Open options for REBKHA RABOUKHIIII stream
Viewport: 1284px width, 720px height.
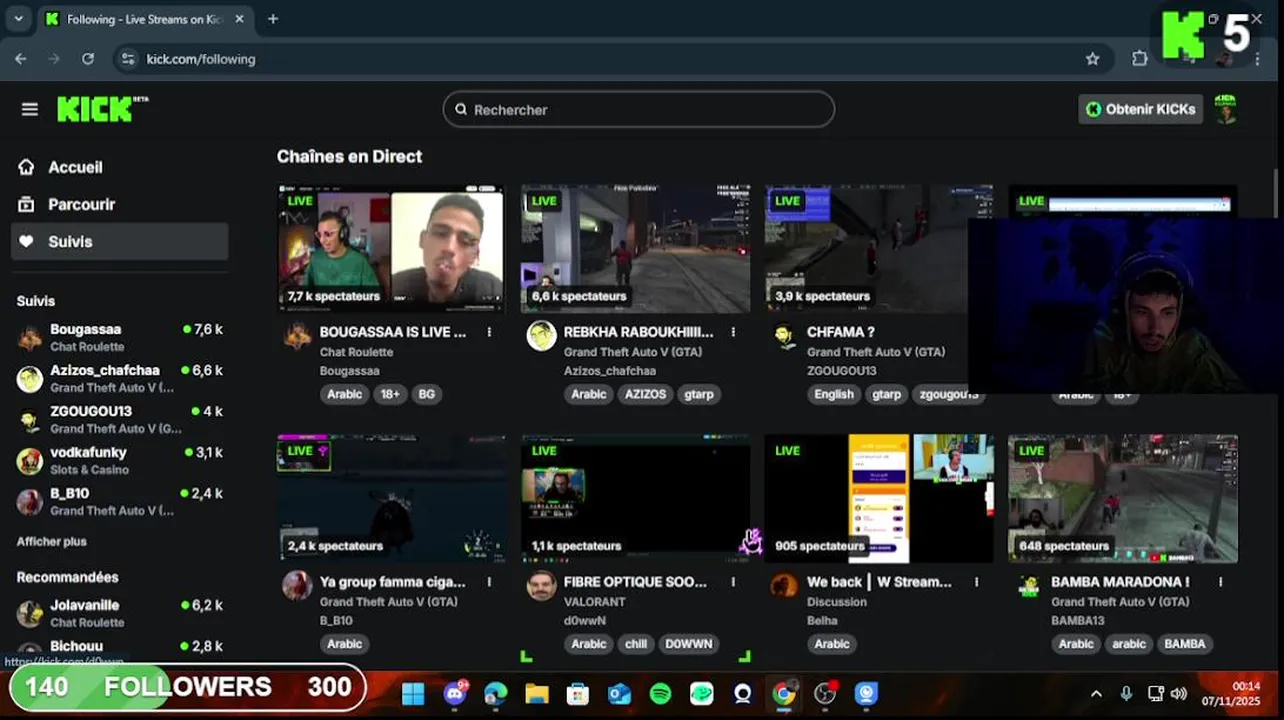click(733, 332)
